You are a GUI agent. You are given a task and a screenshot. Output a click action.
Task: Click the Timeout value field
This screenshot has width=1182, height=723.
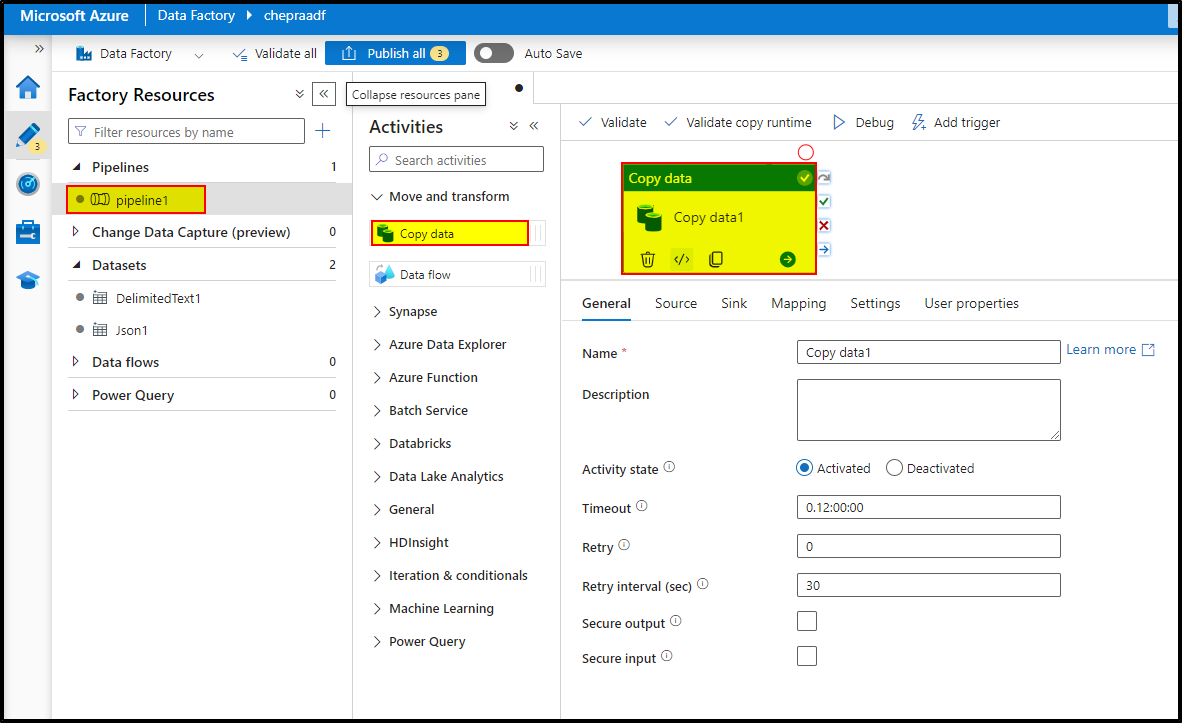pos(929,507)
